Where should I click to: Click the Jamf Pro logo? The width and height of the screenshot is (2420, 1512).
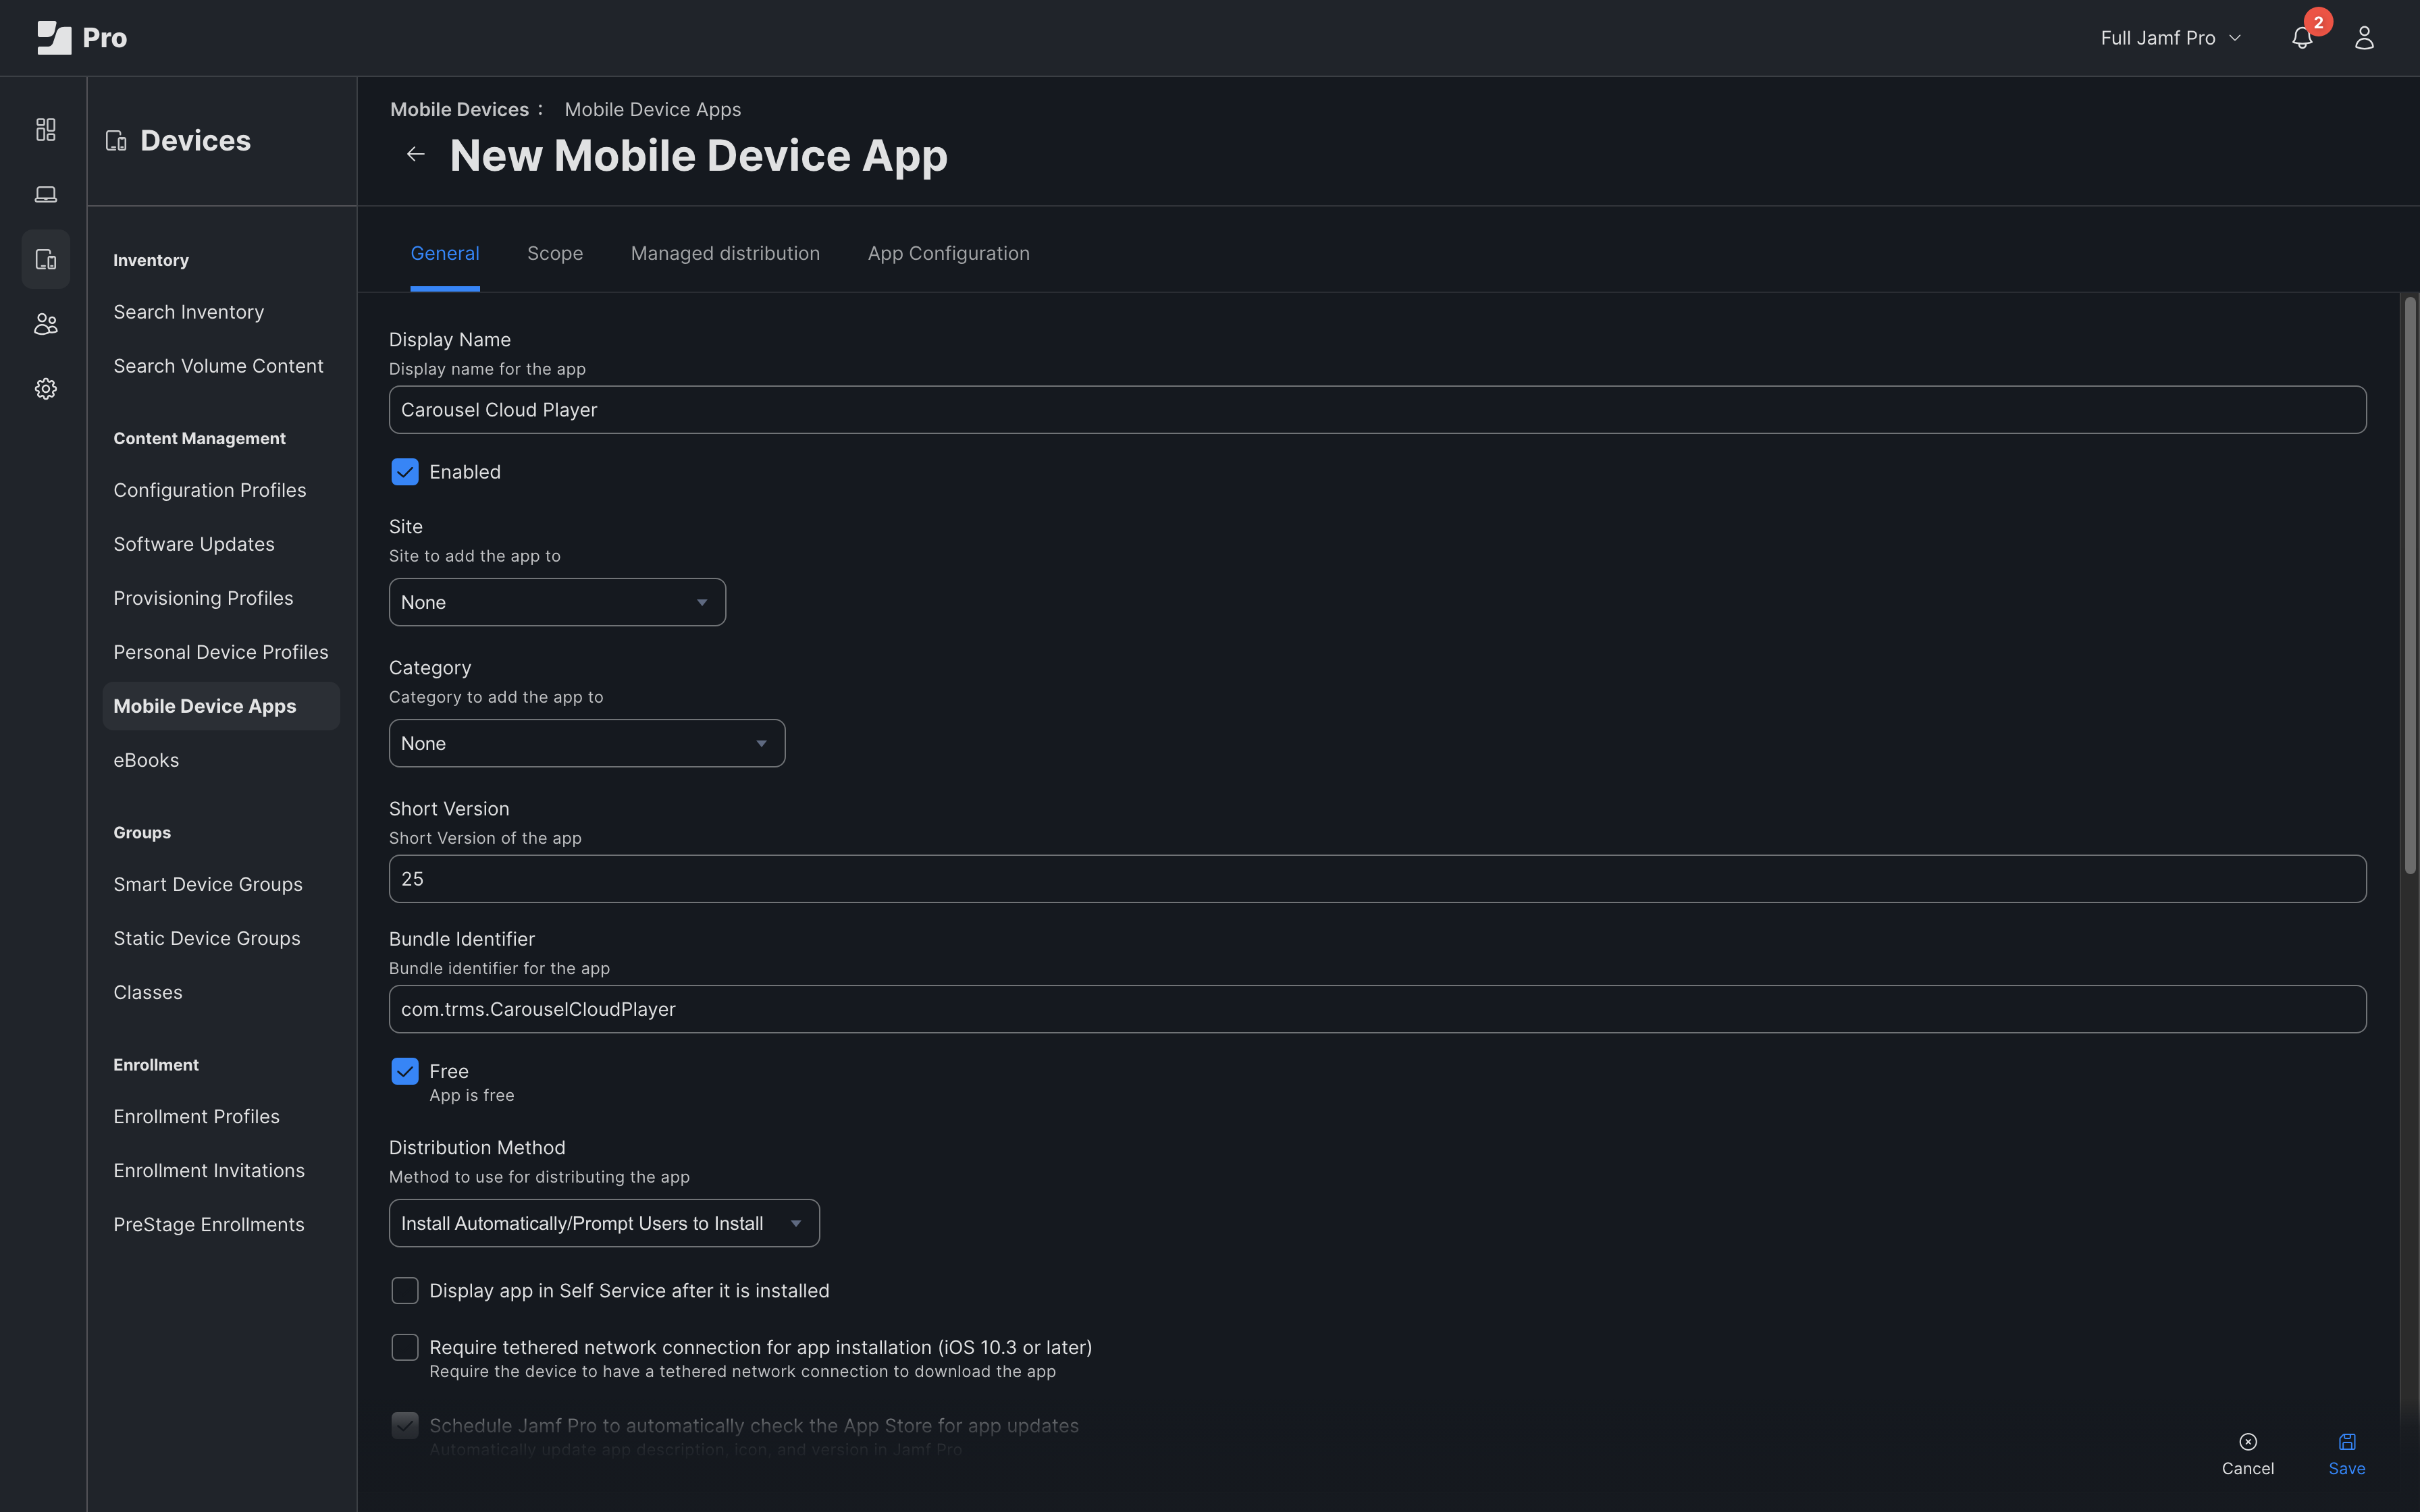coord(82,38)
